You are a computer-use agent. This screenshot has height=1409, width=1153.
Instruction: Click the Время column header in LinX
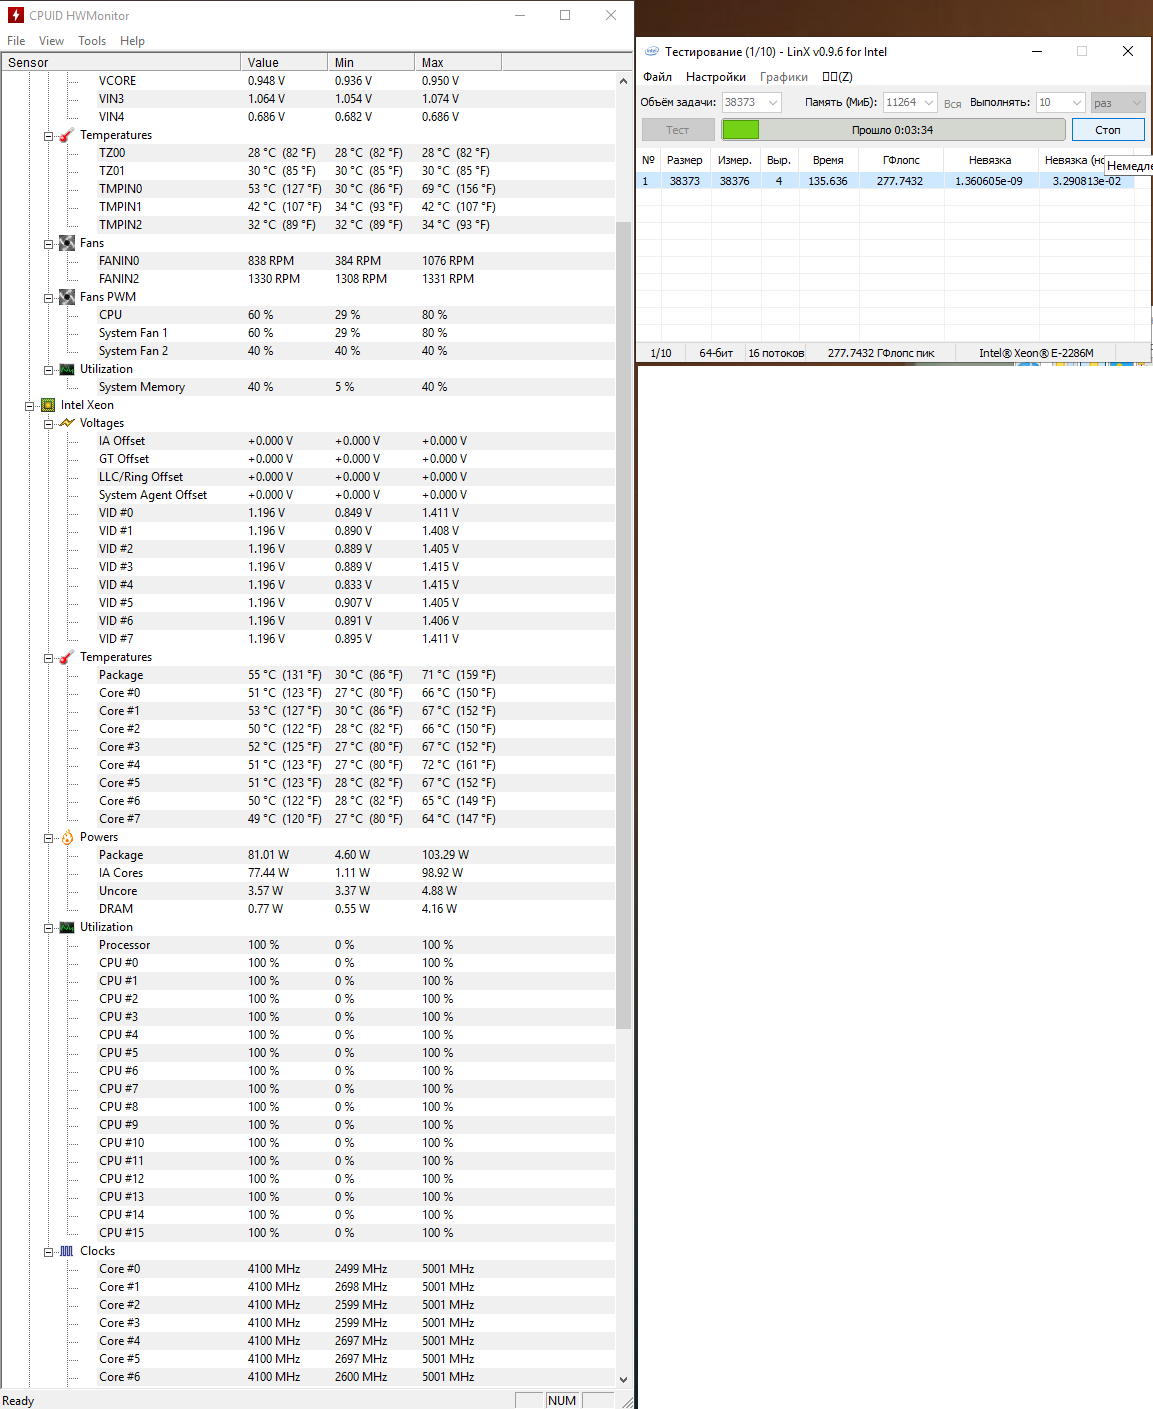click(828, 160)
